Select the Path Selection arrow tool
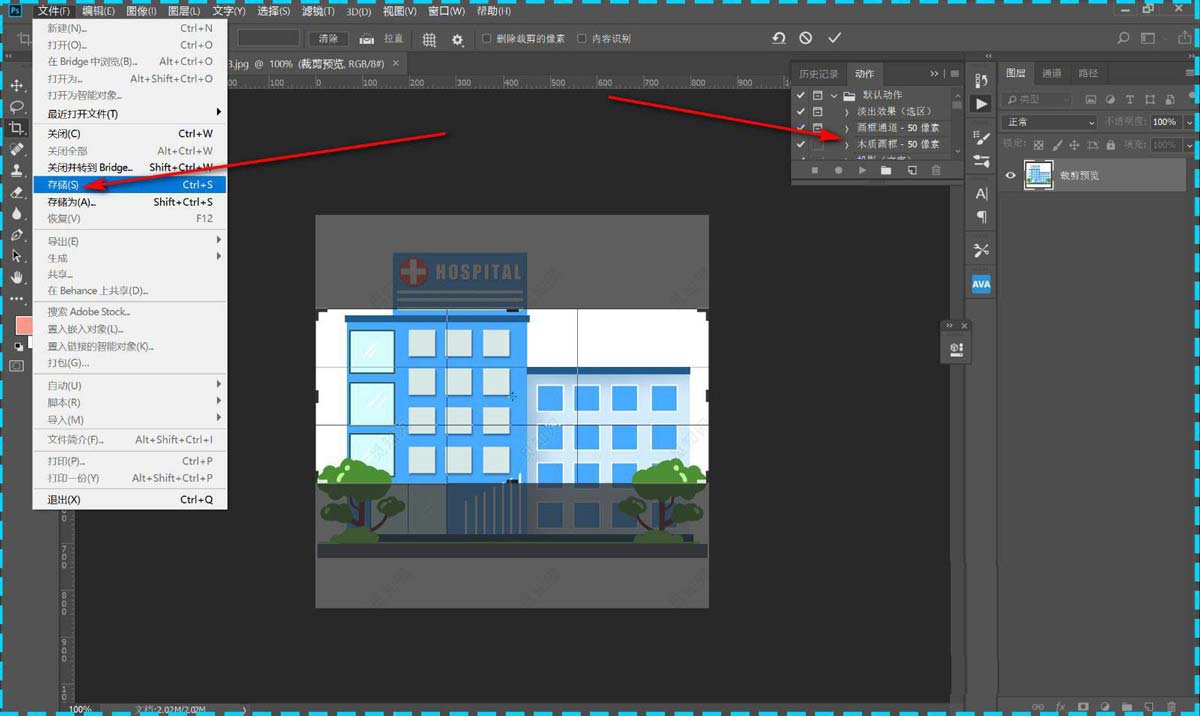The width and height of the screenshot is (1200, 716). [17, 256]
